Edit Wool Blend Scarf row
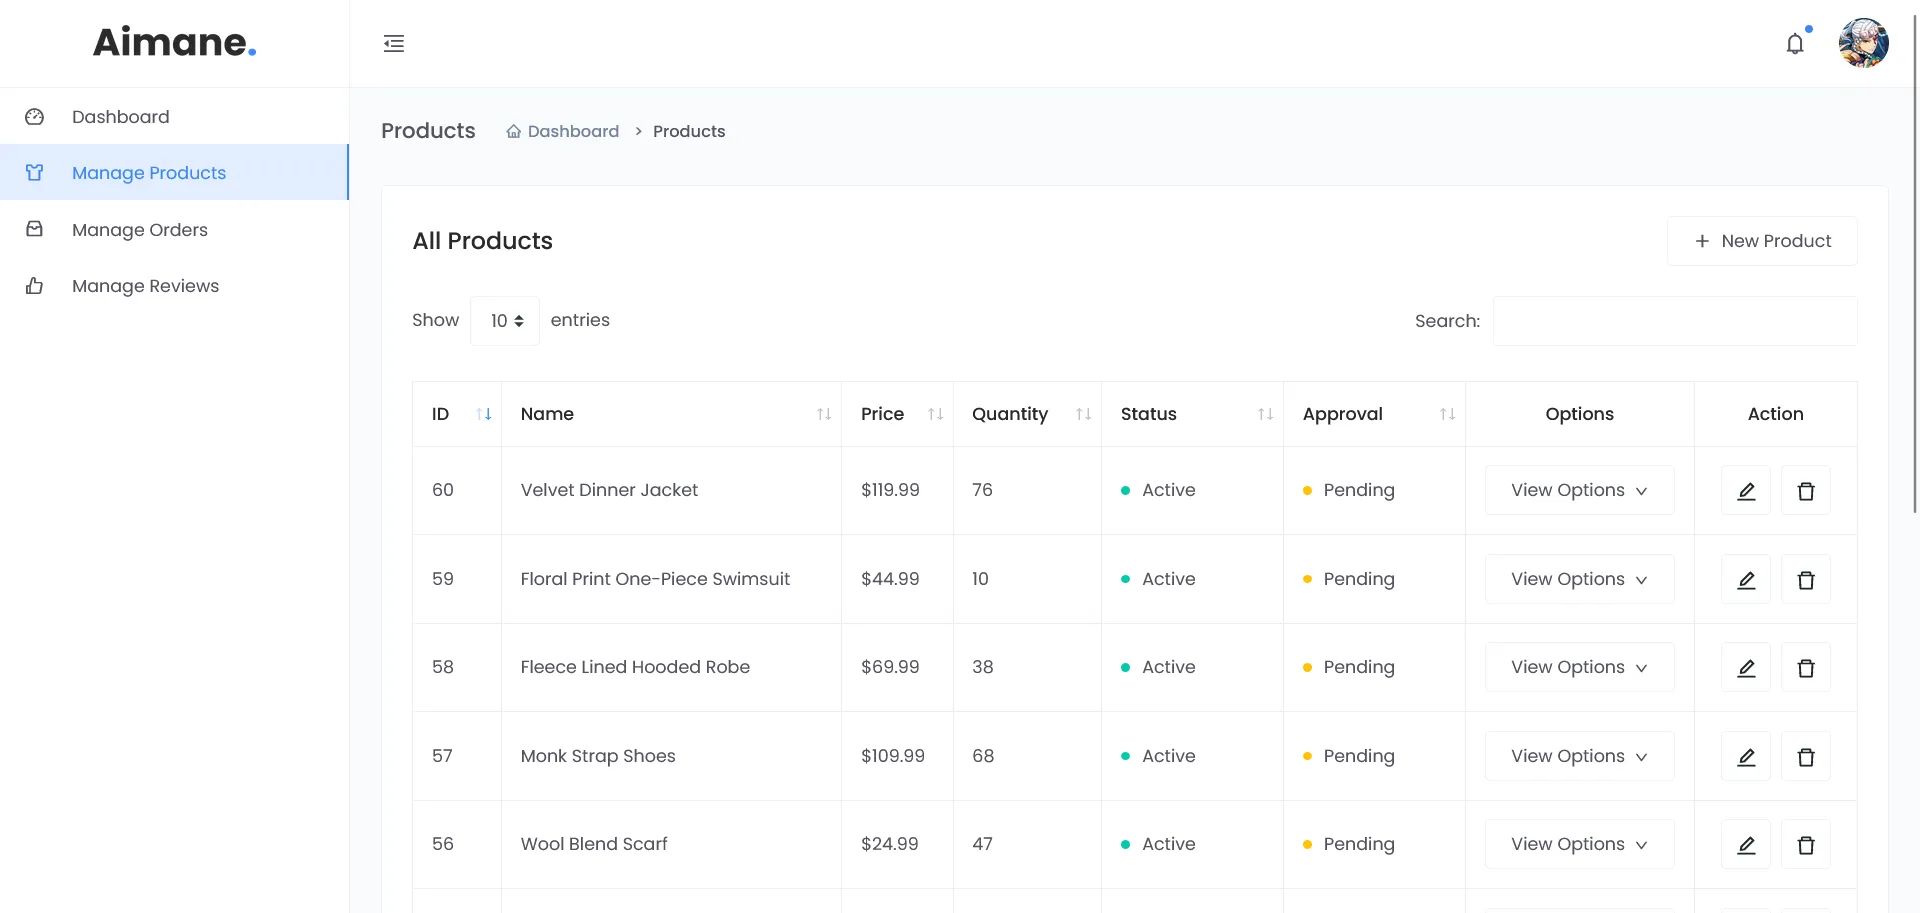The width and height of the screenshot is (1920, 913). point(1746,844)
